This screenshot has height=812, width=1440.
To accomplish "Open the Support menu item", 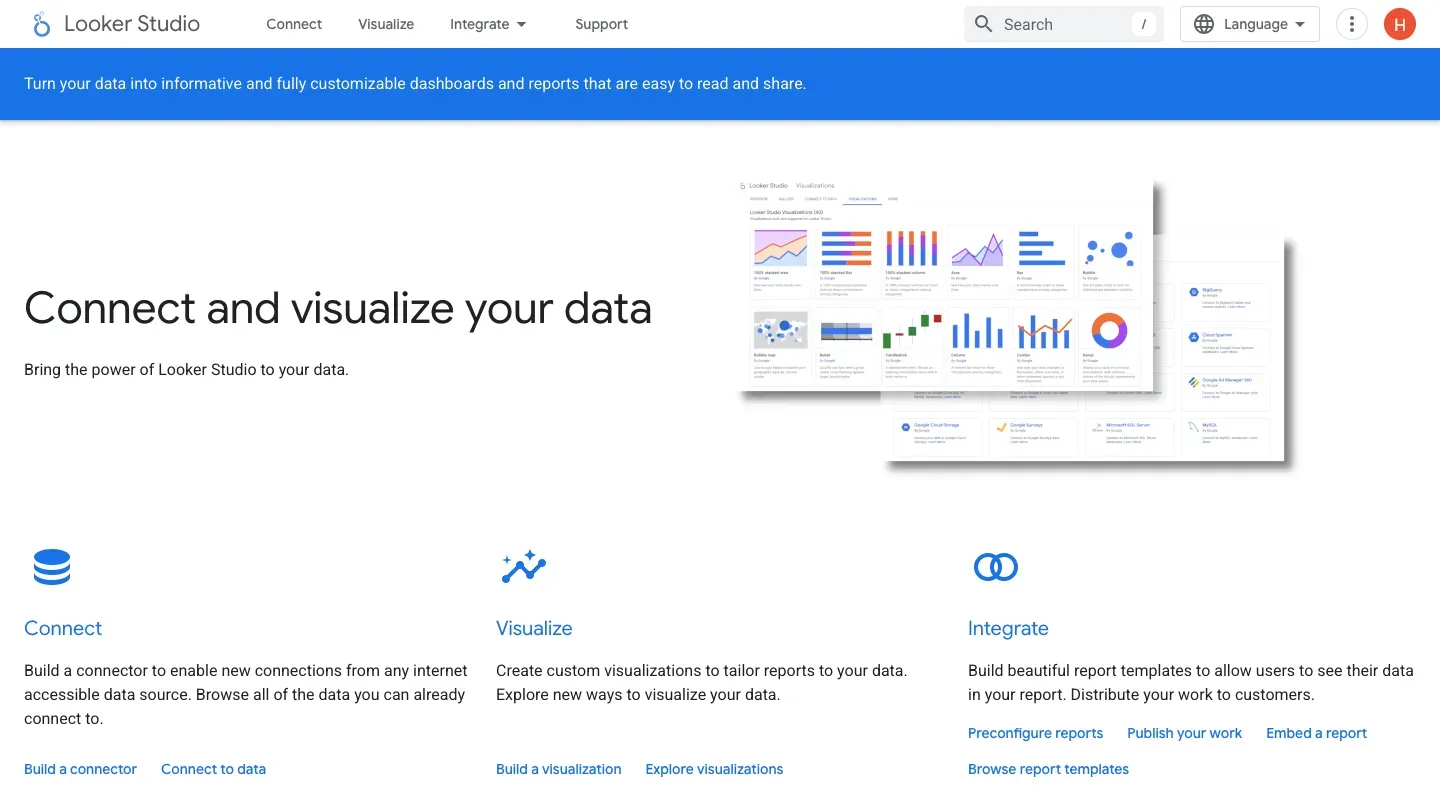I will [x=601, y=24].
